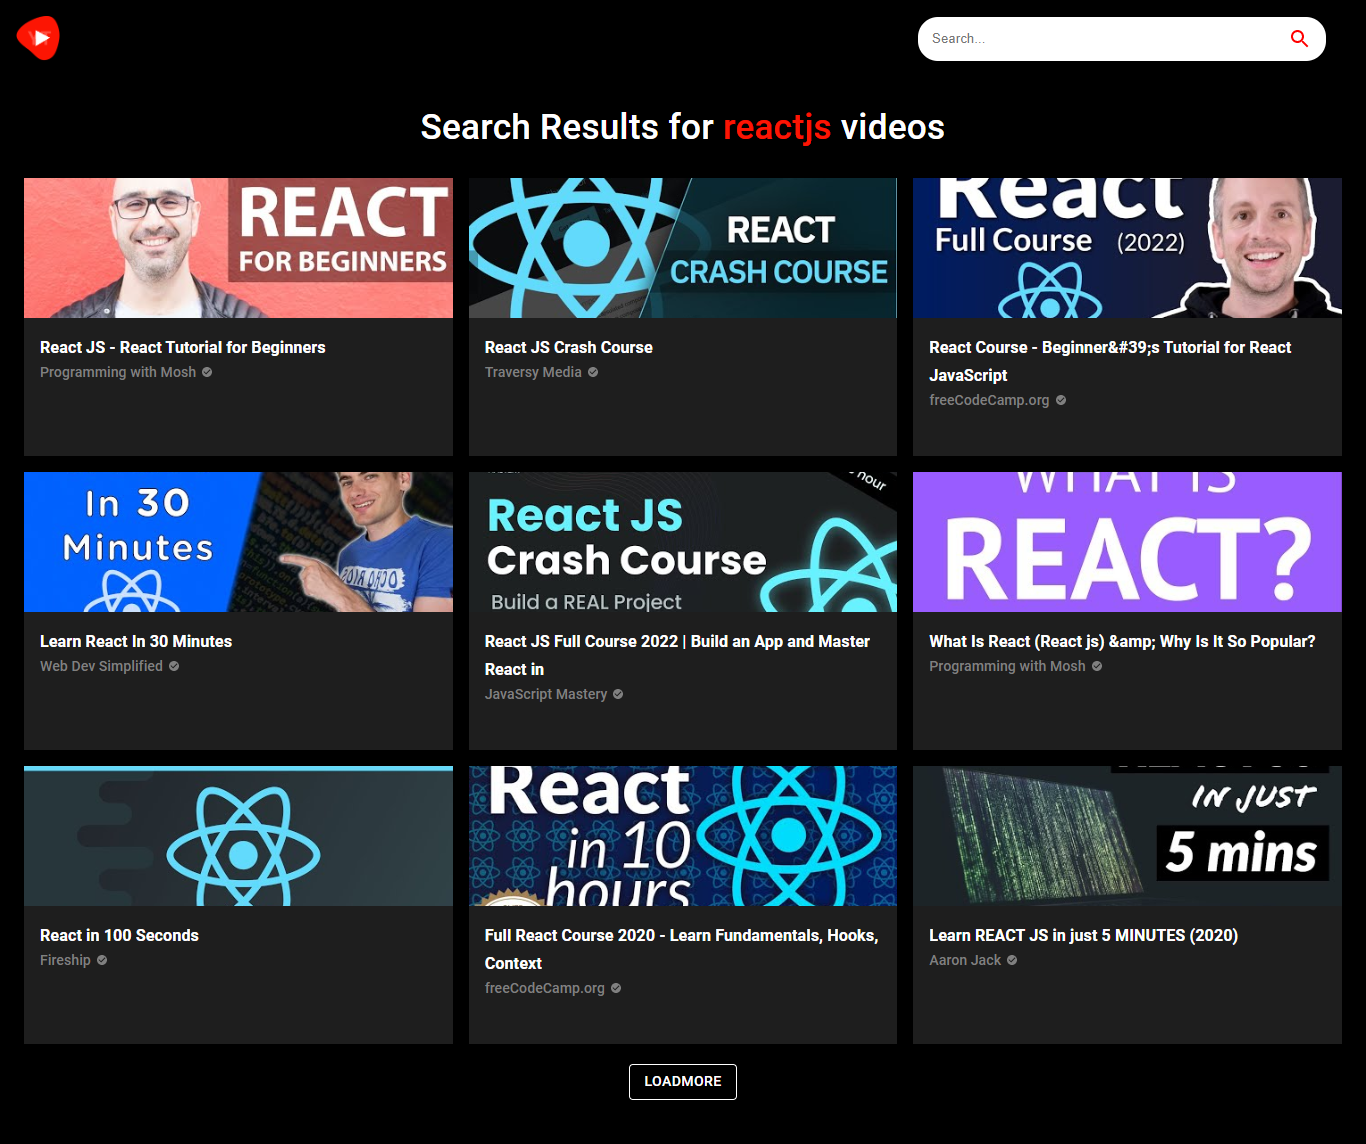The image size is (1366, 1144).
Task: Click the verified badge next to Web Dev Simplified
Action: (172, 665)
